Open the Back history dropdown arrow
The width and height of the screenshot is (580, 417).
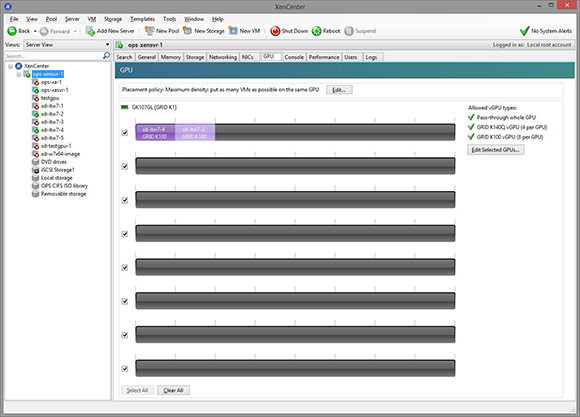tap(35, 31)
